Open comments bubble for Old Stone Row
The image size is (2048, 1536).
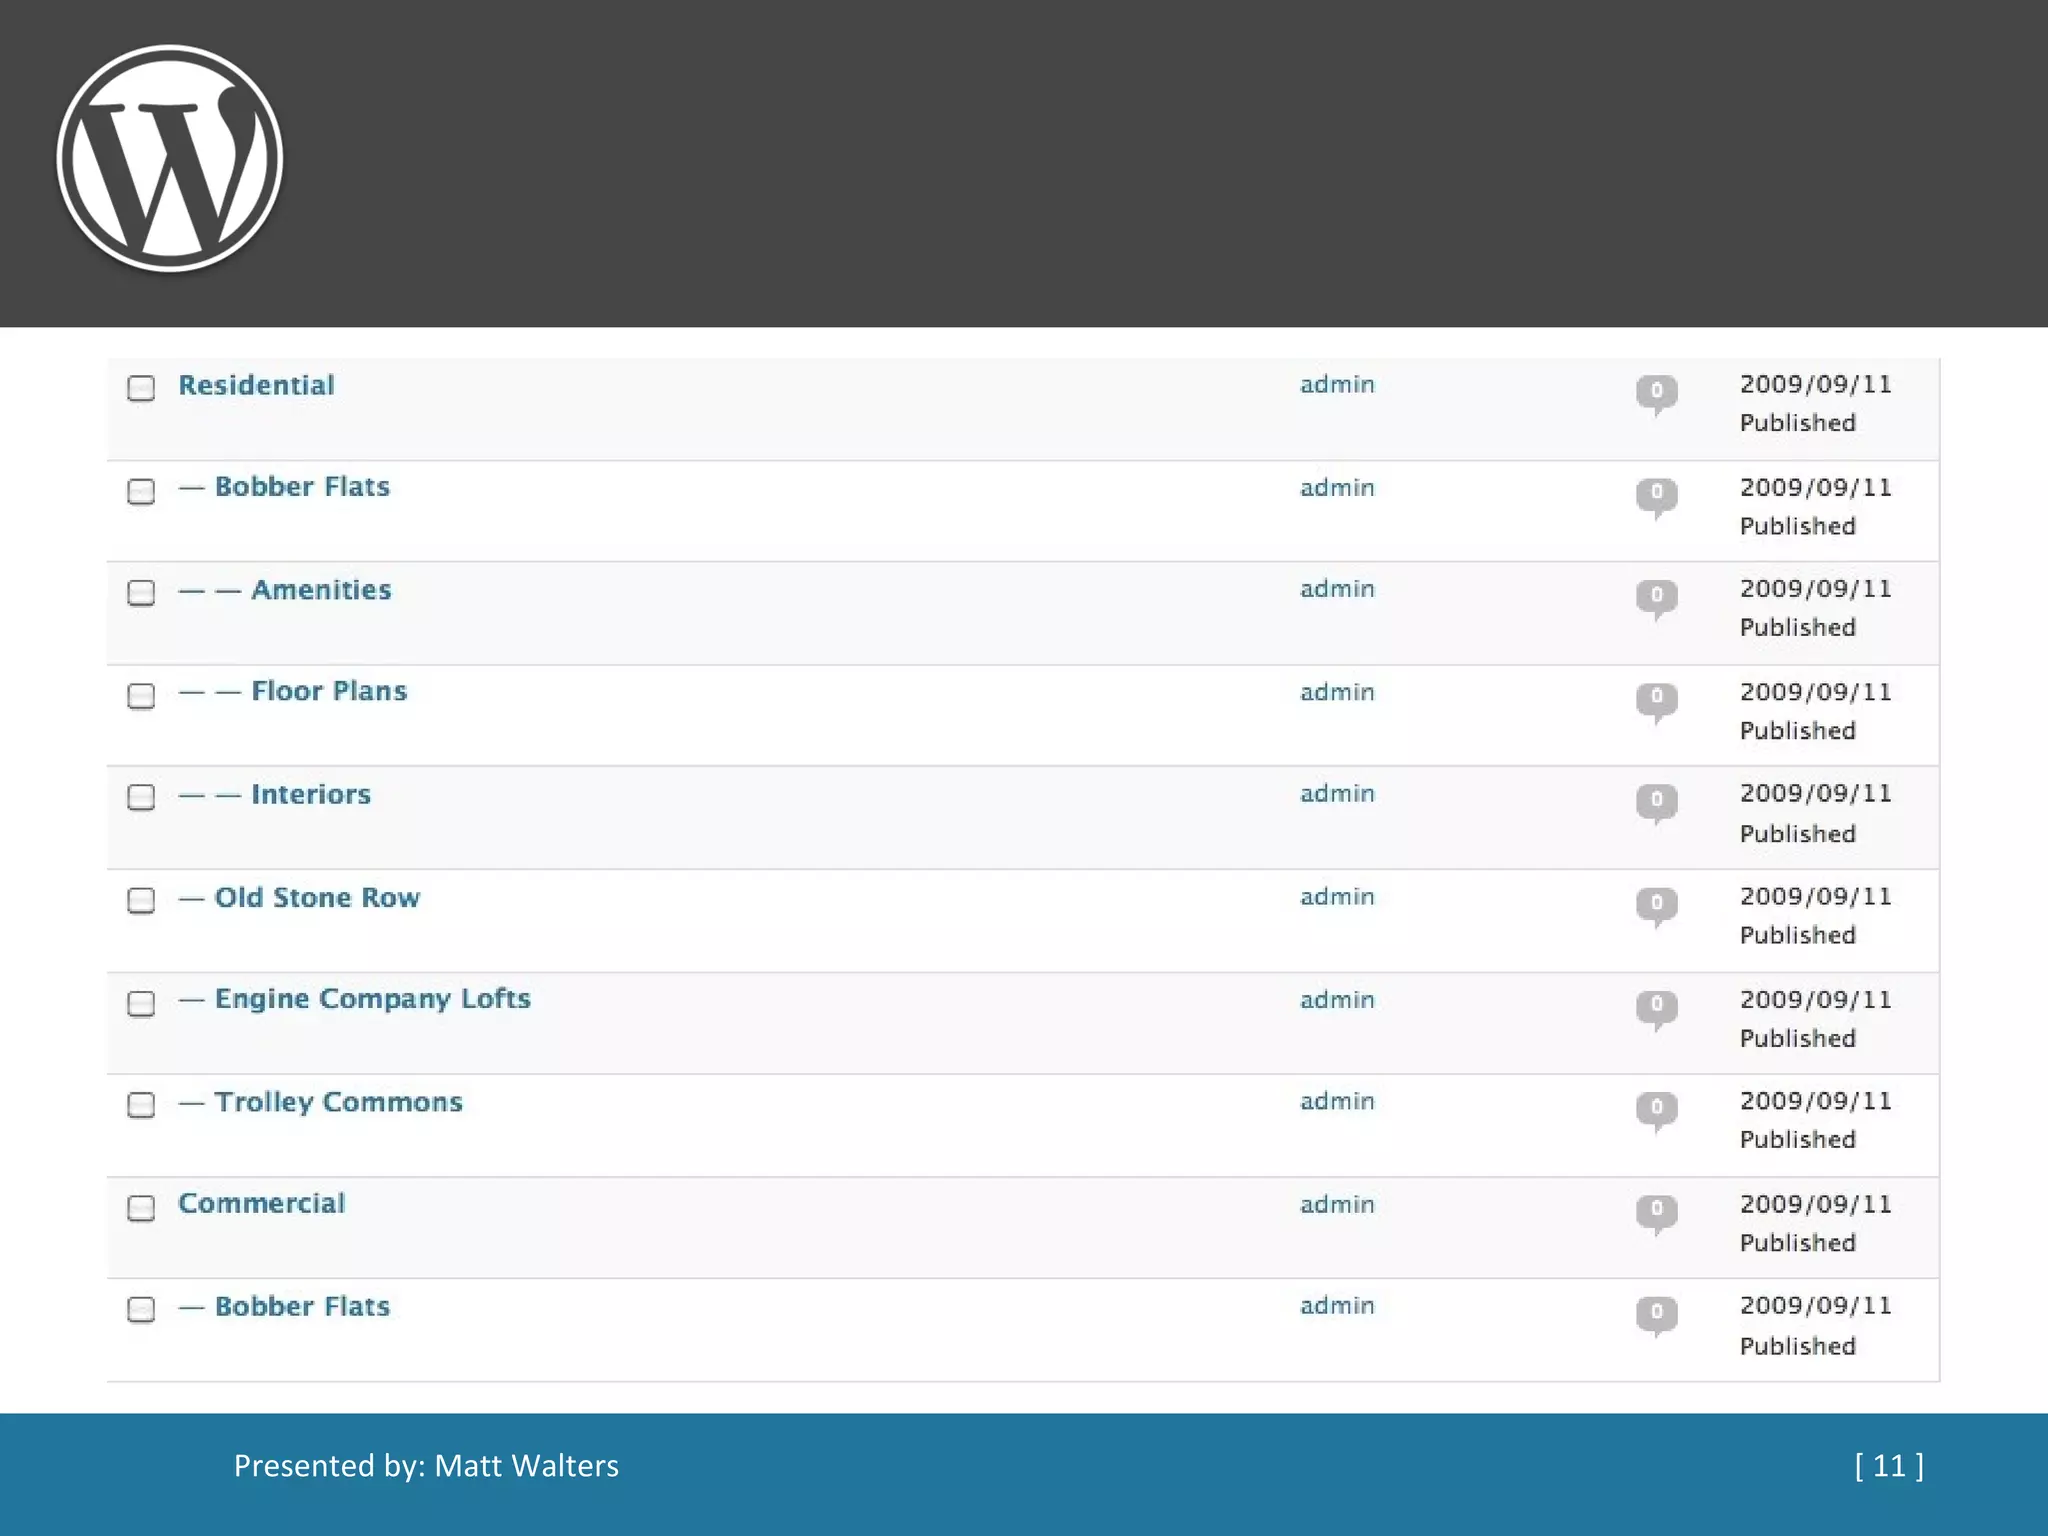[x=1656, y=904]
